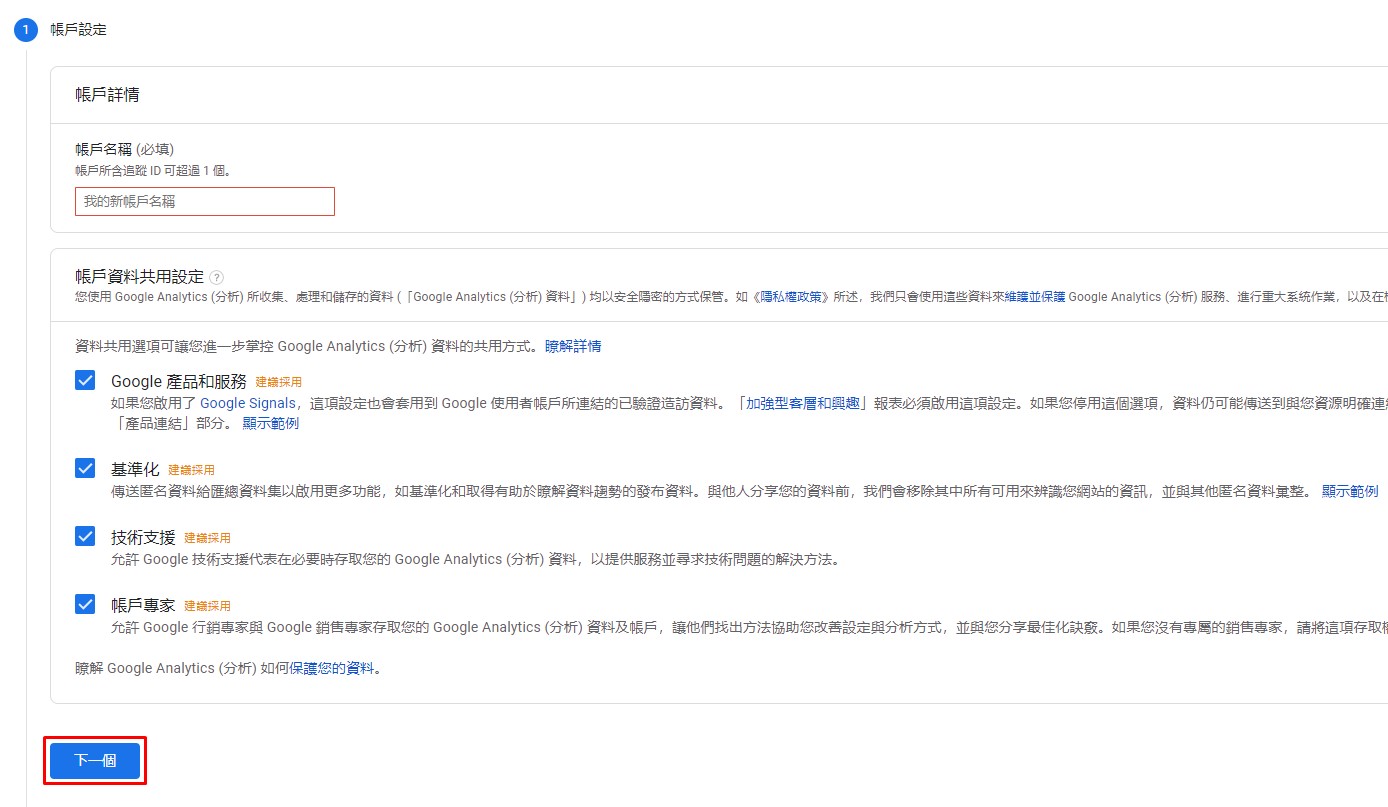This screenshot has width=1388, height=807.
Task: Open the 保護您的資料 link
Action: (x=334, y=667)
